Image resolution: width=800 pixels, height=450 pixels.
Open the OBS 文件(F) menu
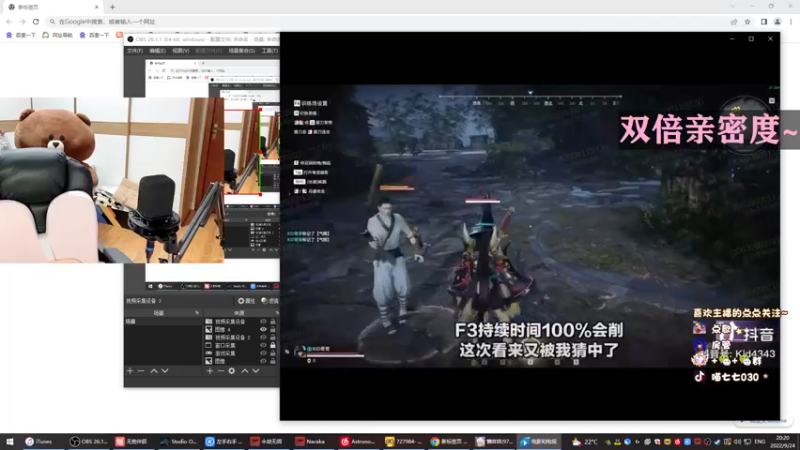click(135, 51)
